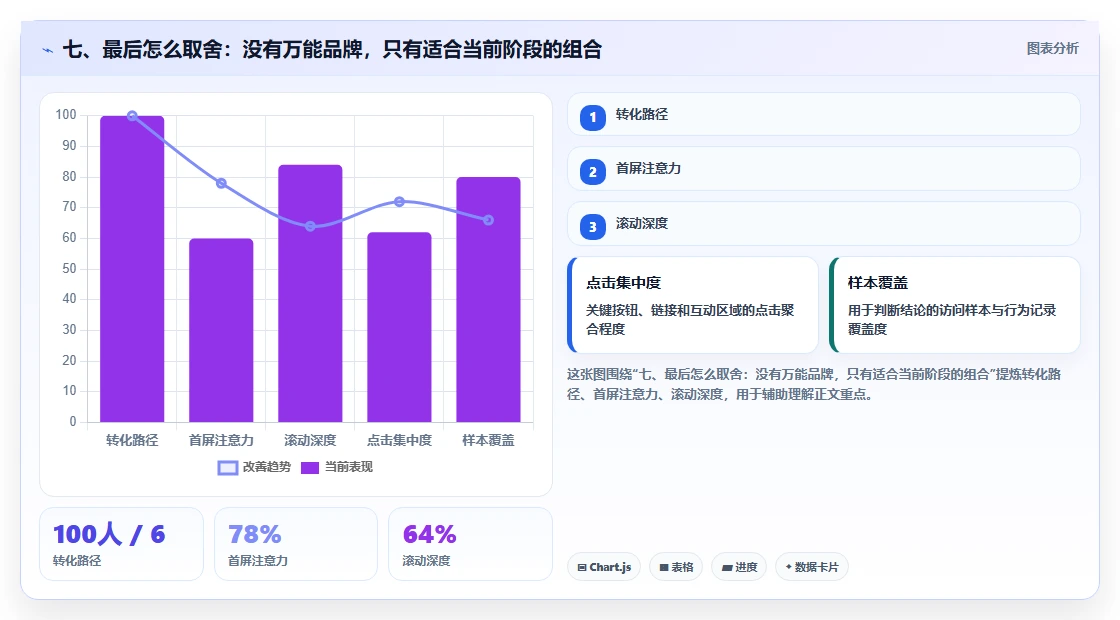Select the 首屏注意力 list item

[x=824, y=169]
